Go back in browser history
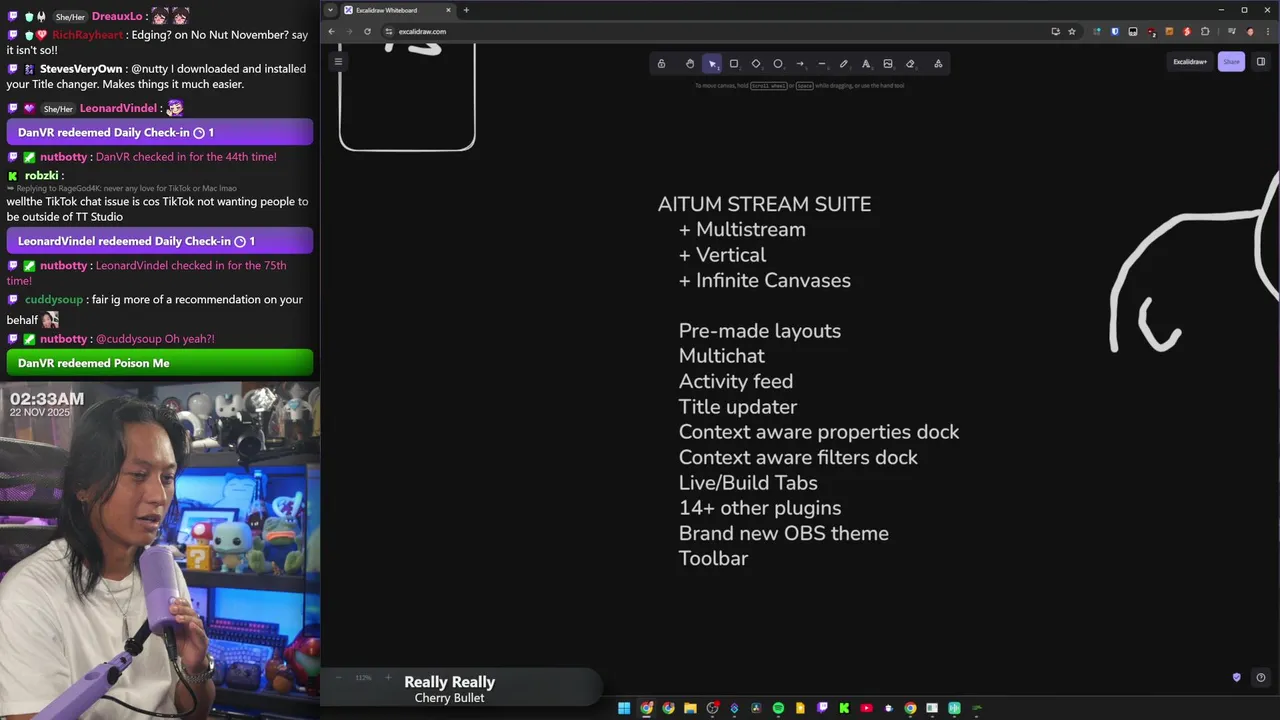Screen dimensions: 1280x720 (331, 31)
